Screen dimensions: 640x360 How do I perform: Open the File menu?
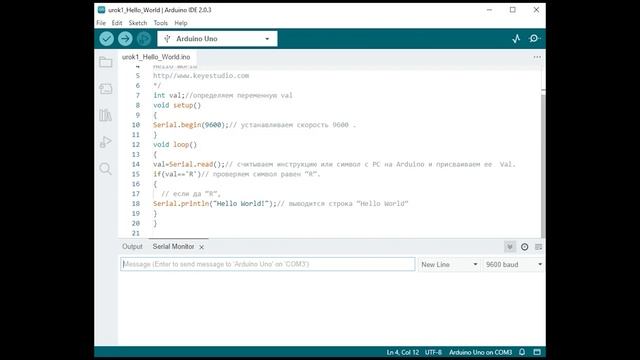(101, 23)
